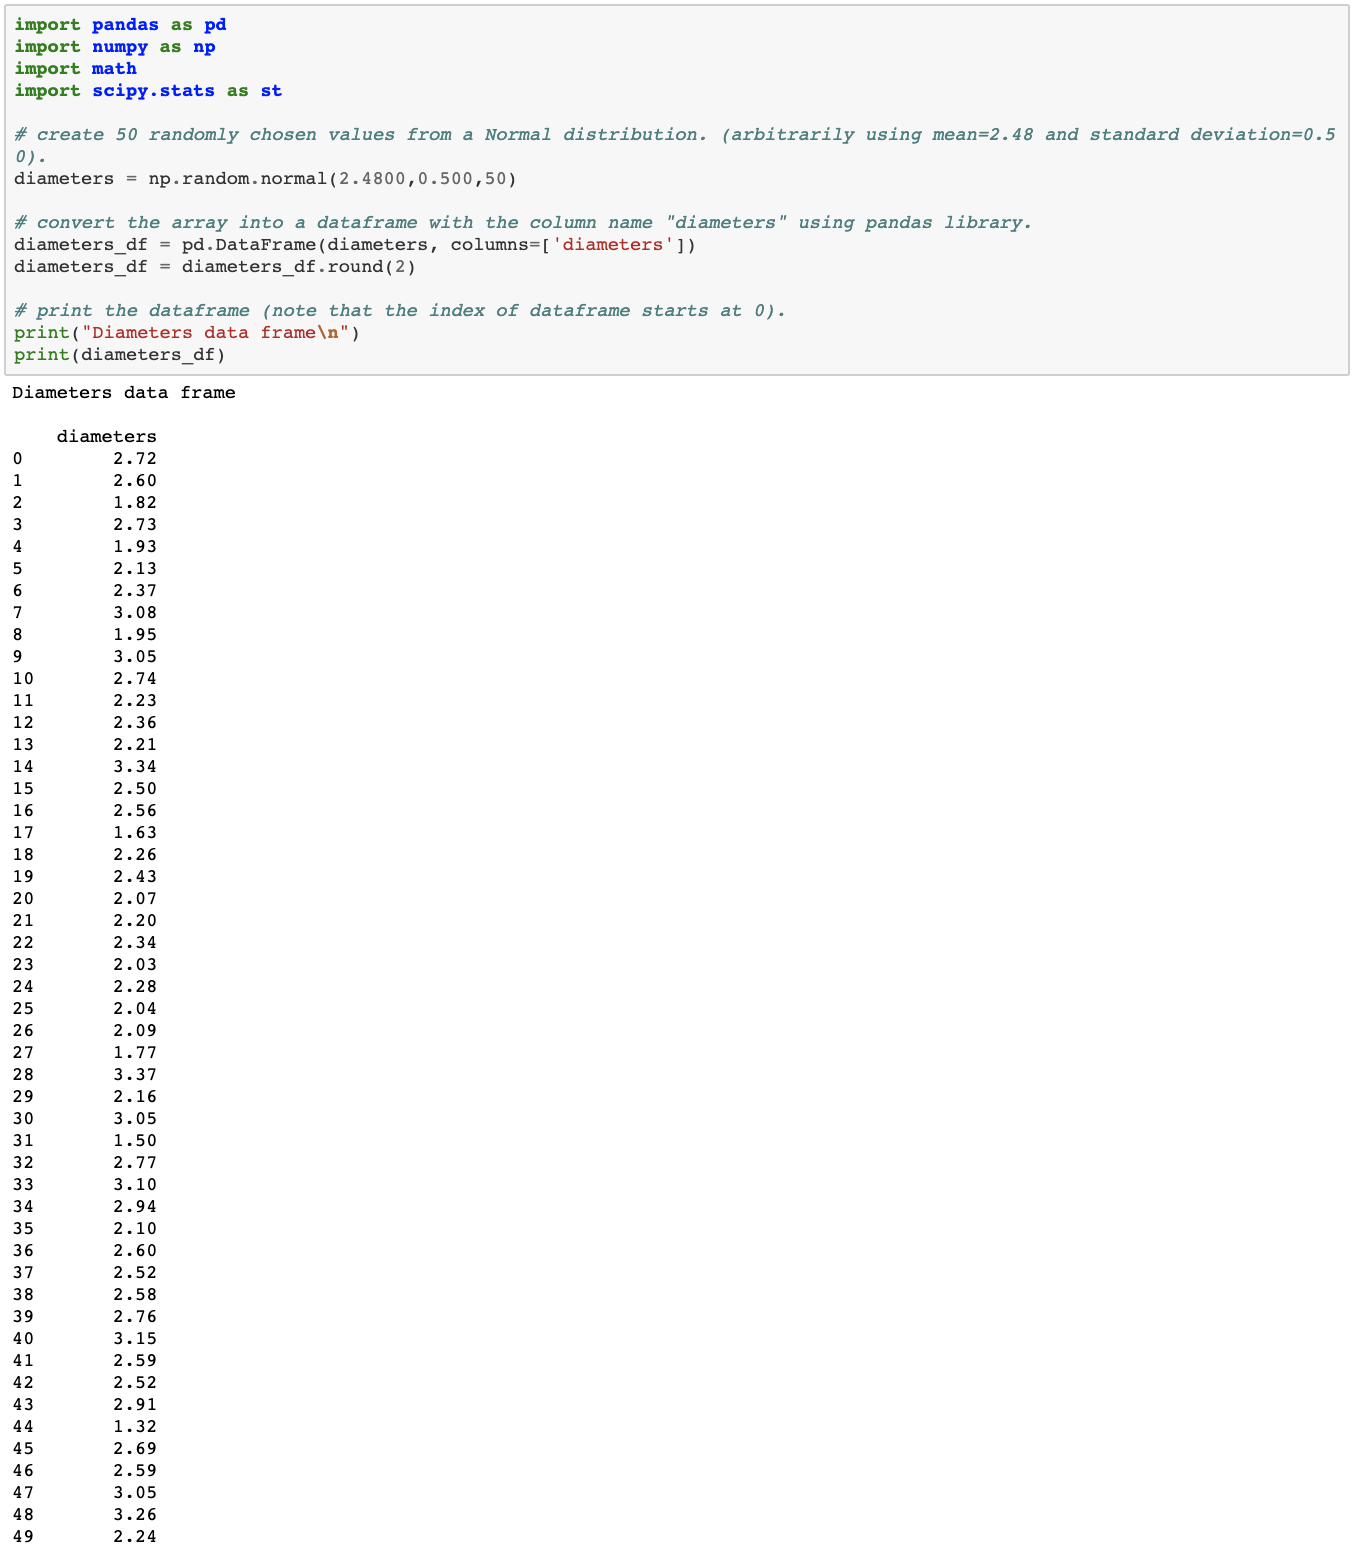Click value 2.24 in row 49
Screen dimensions: 1352x1552
[135, 1537]
